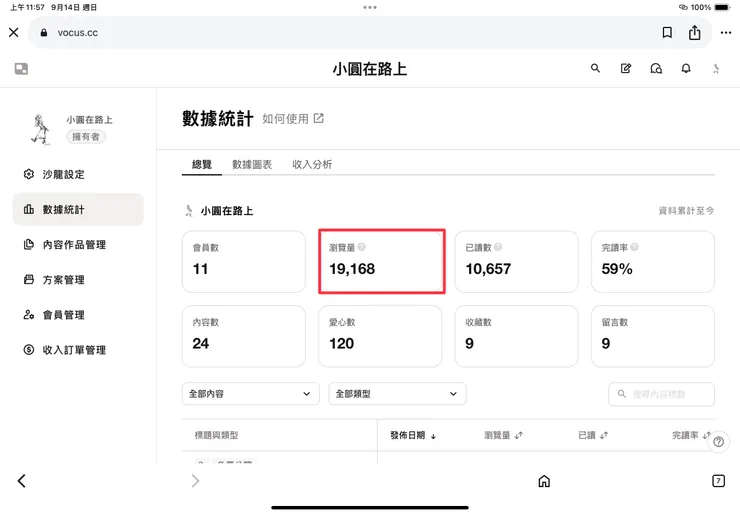Go forward with the browser forward arrow
The height and width of the screenshot is (514, 740).
pyautogui.click(x=195, y=481)
